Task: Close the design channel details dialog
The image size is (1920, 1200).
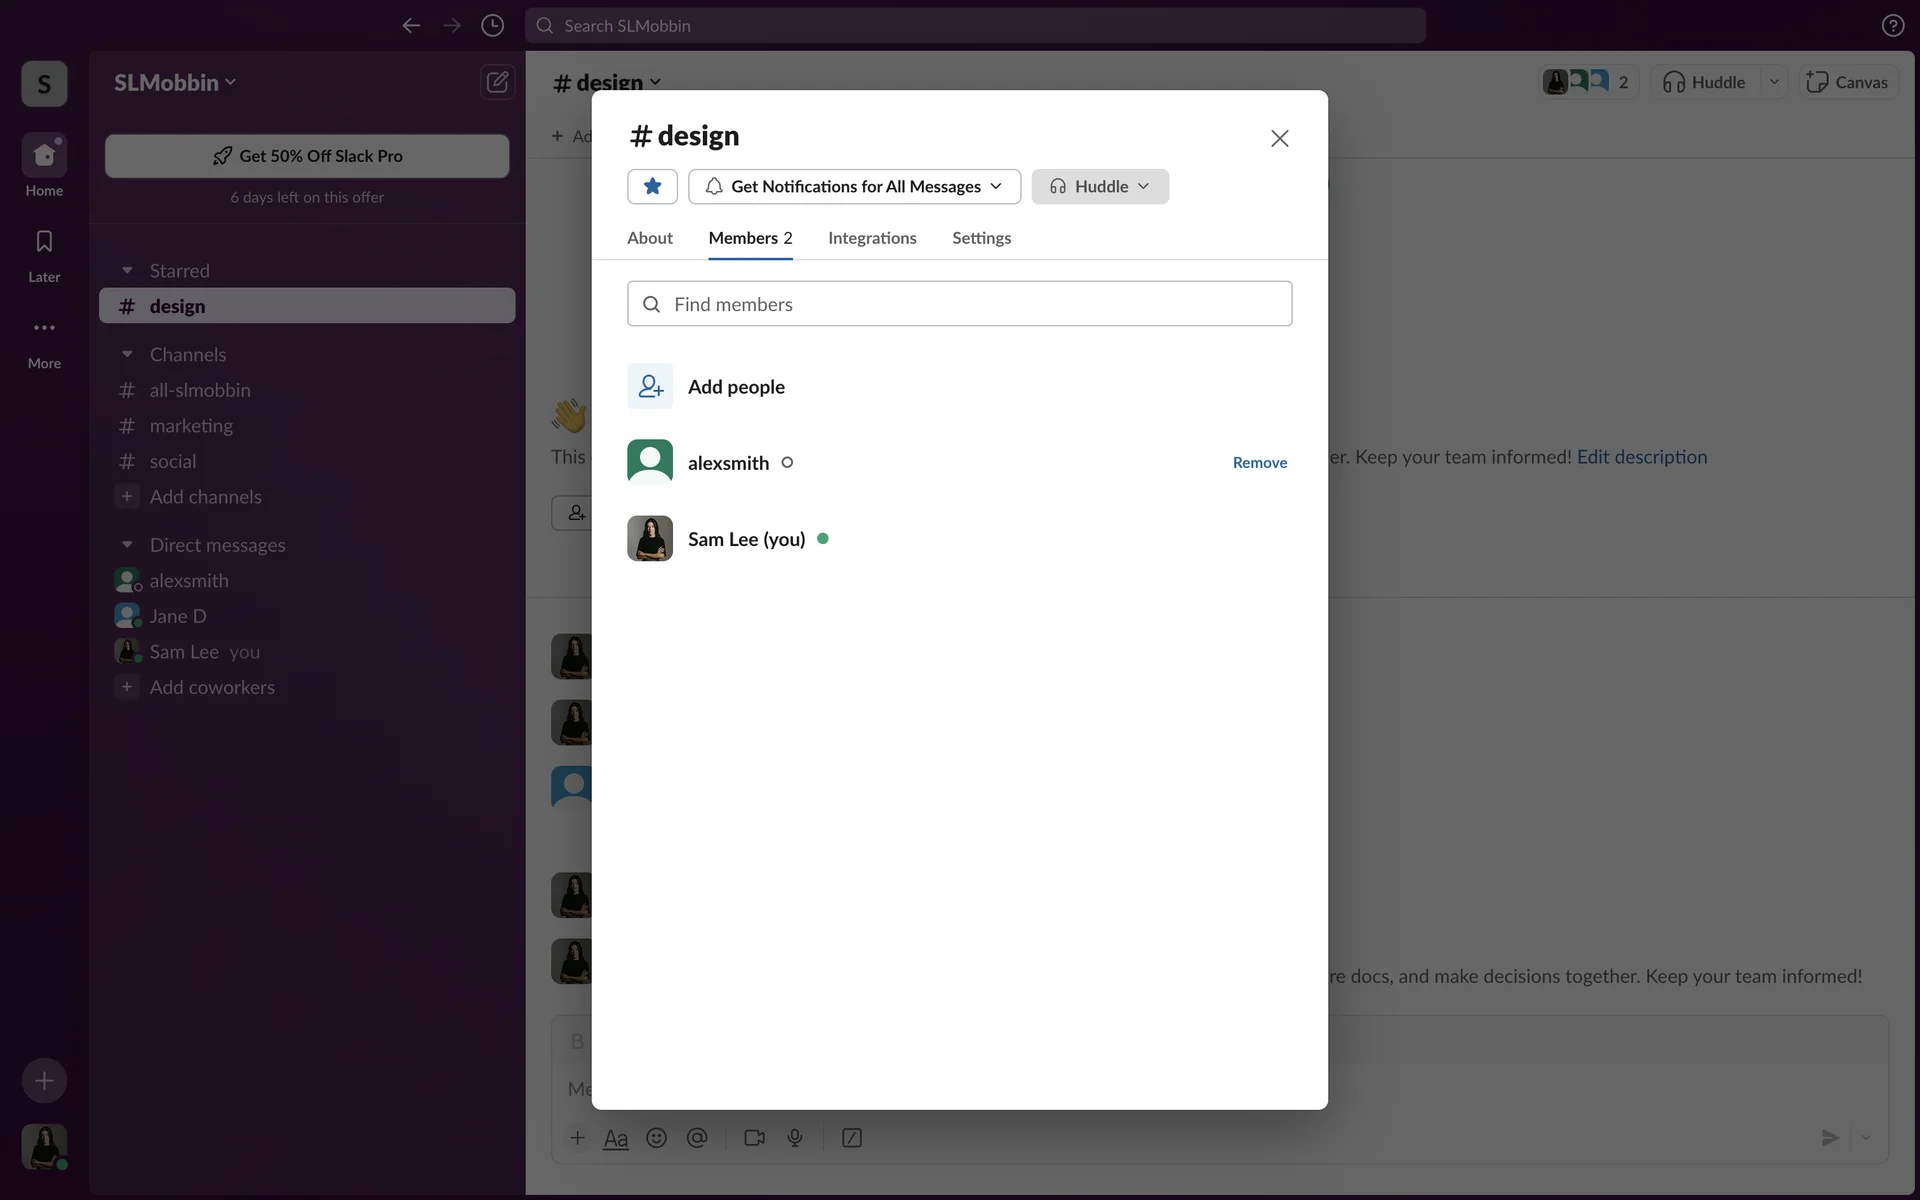Action: (x=1279, y=139)
